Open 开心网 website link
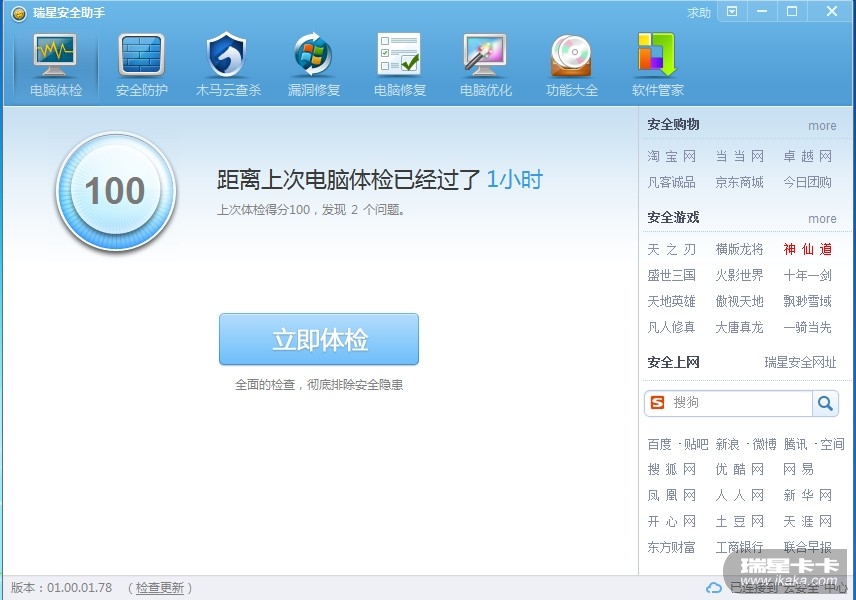This screenshot has width=856, height=600. pyautogui.click(x=671, y=522)
